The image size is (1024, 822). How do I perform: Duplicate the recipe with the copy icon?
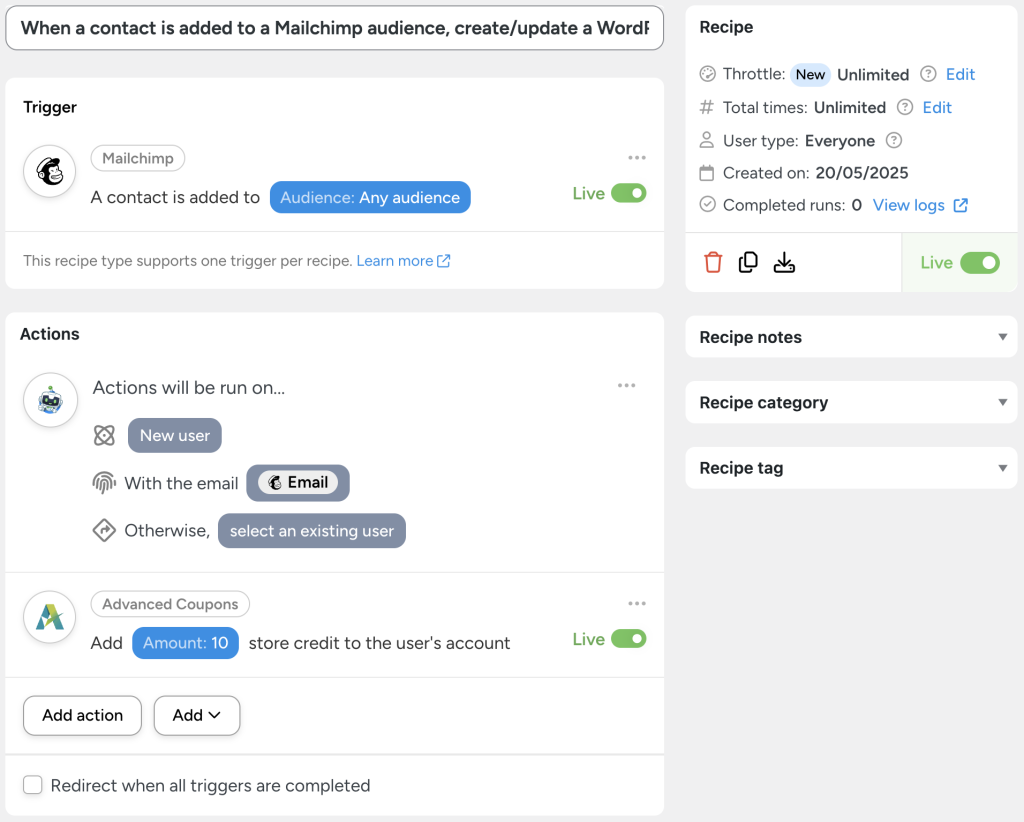tap(748, 262)
